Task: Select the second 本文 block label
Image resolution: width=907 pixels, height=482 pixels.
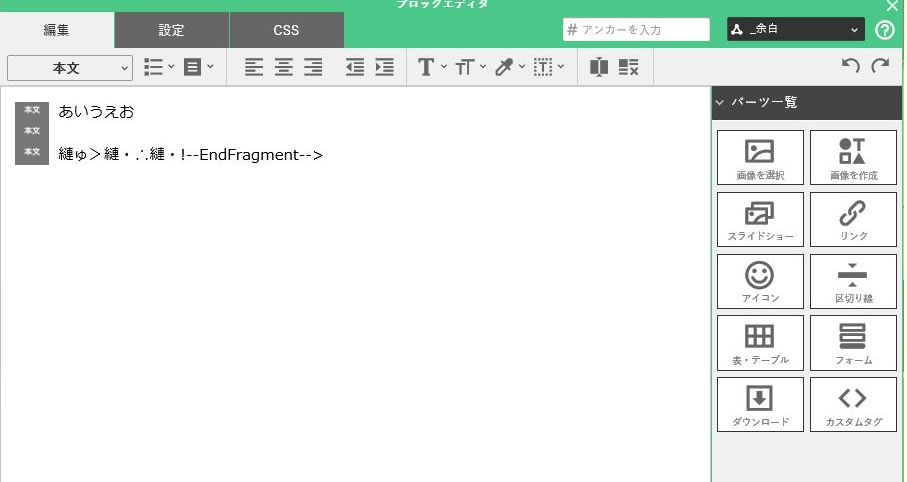Action: click(x=32, y=131)
